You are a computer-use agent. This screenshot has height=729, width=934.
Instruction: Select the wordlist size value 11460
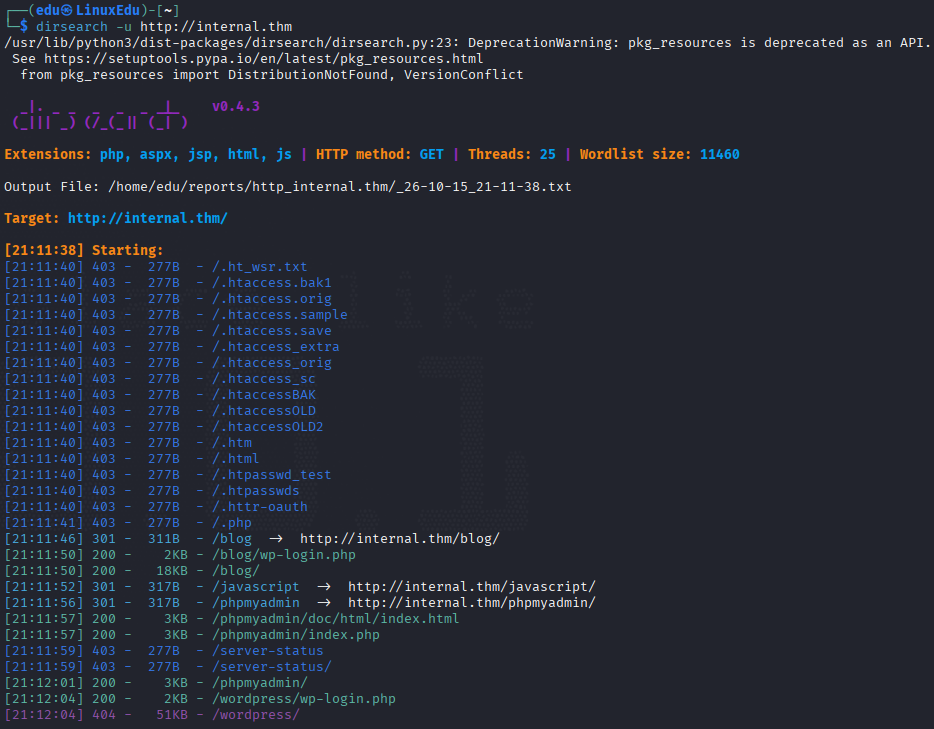coord(720,155)
